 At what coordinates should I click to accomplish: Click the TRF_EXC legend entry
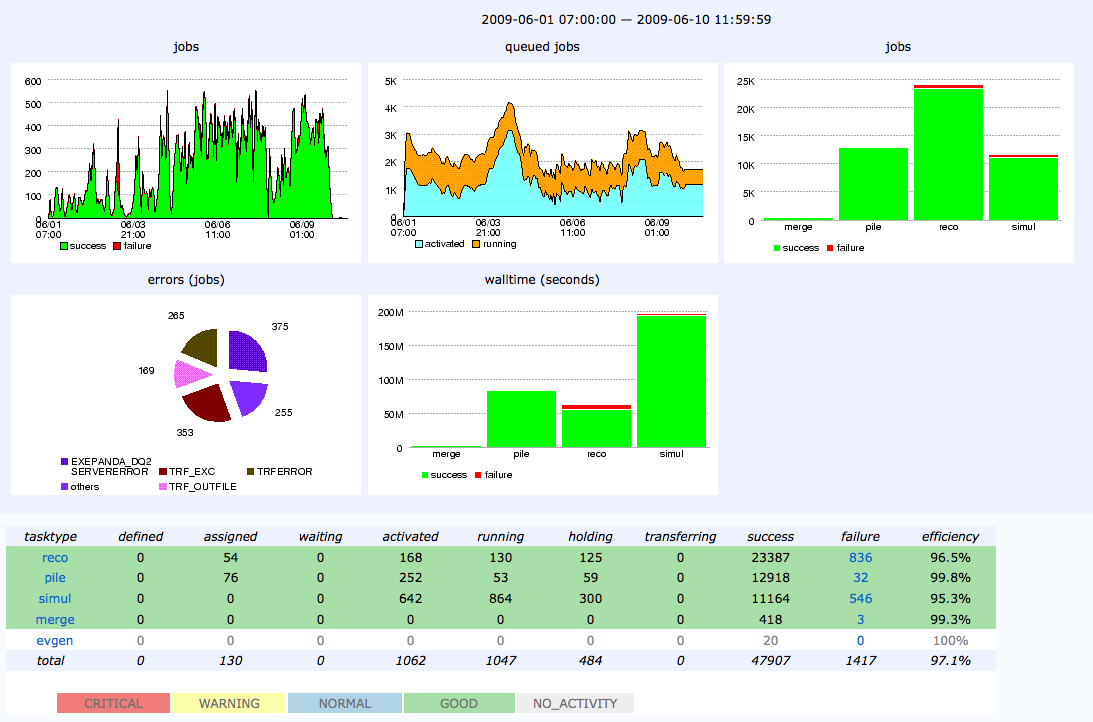click(x=187, y=472)
